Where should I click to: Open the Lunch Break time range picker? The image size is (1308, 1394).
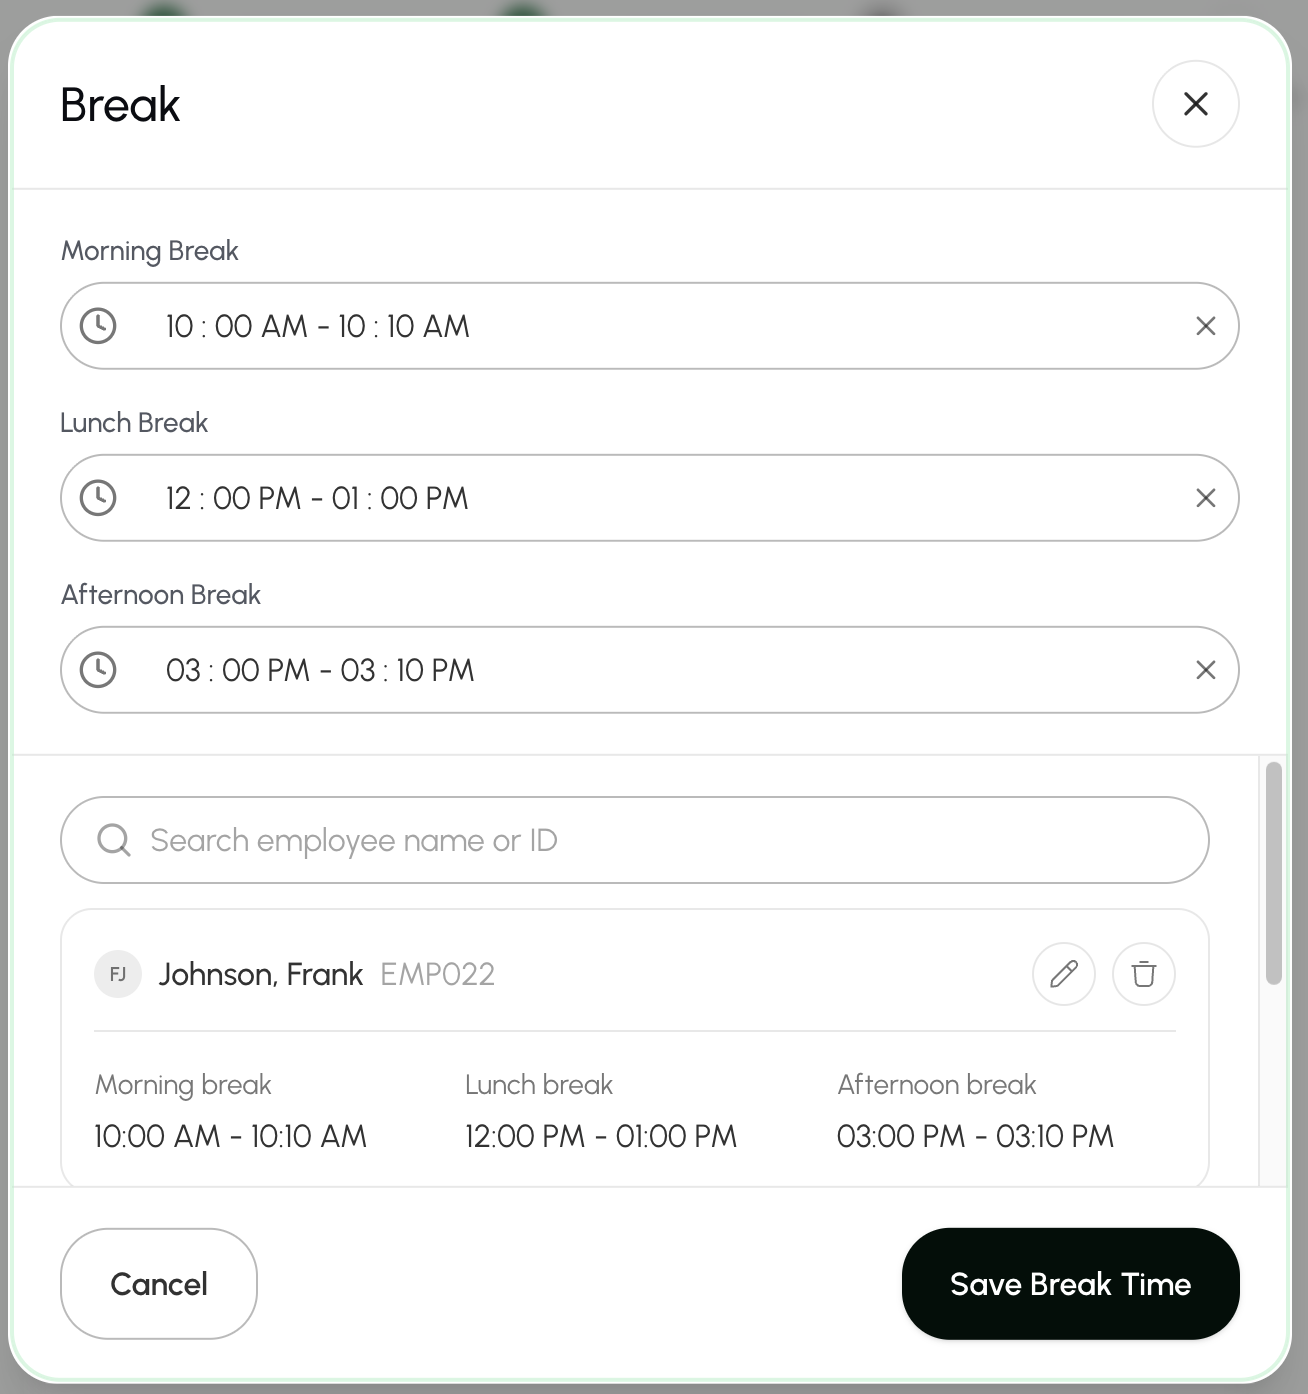pyautogui.click(x=650, y=498)
